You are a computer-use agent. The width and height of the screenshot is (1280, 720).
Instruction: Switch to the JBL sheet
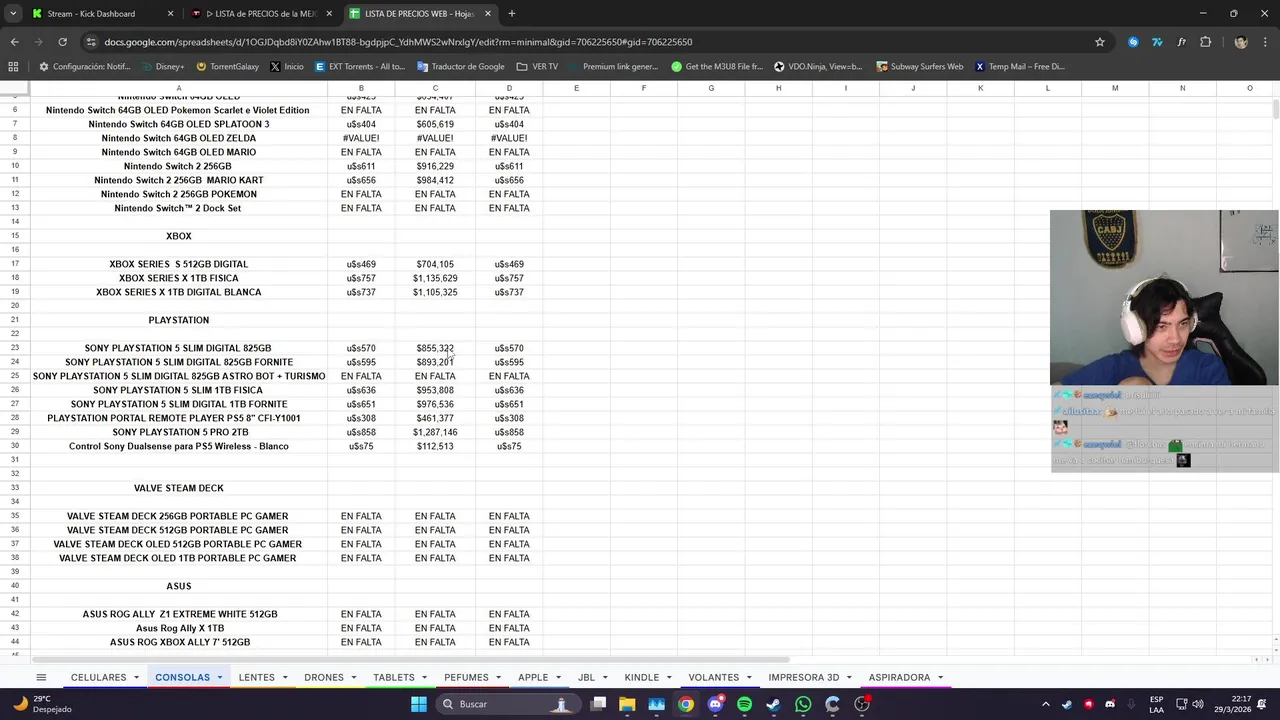coord(586,677)
